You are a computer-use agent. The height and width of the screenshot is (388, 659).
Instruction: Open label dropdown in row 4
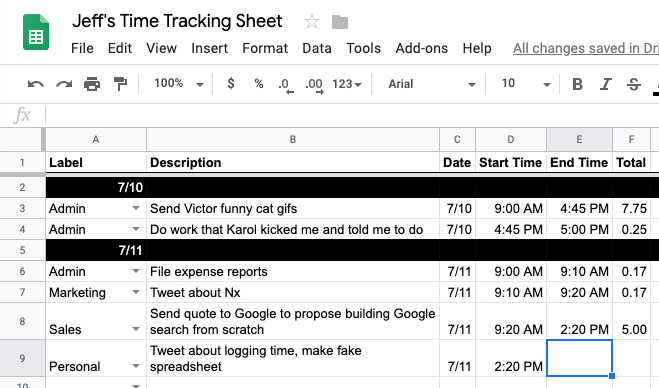pyautogui.click(x=136, y=229)
